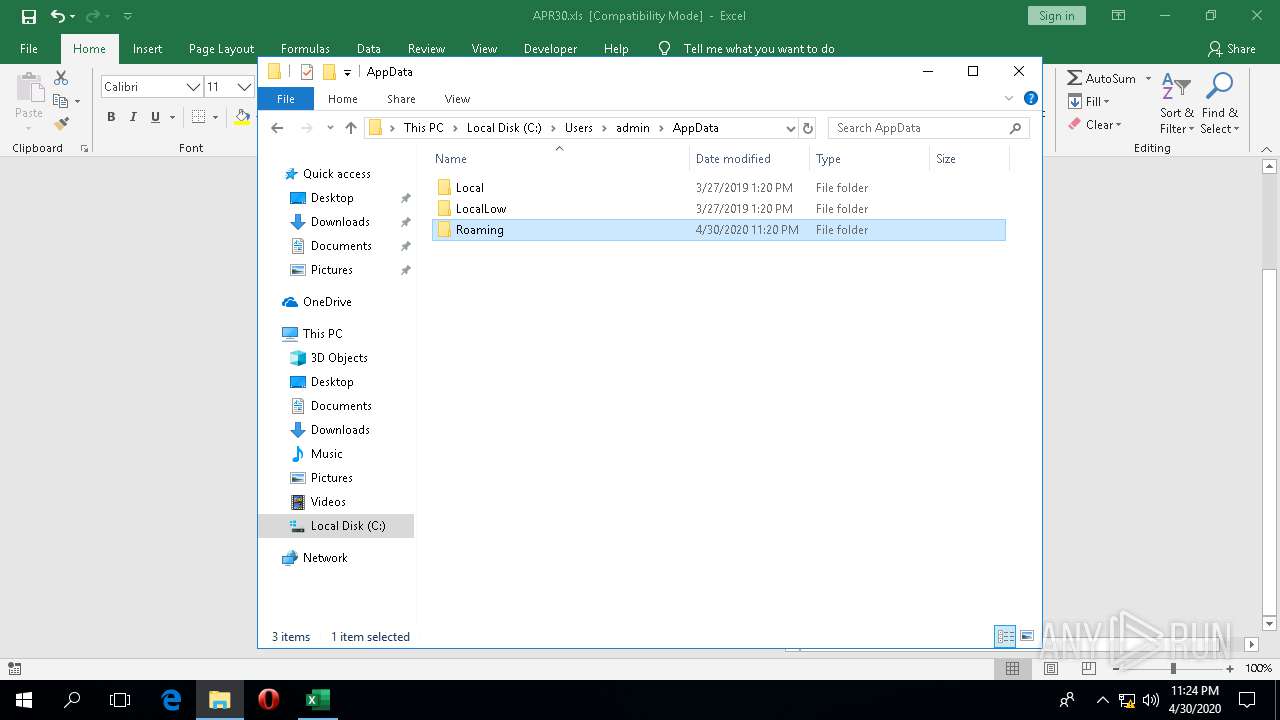Viewport: 1280px width, 720px height.
Task: Open the Calibri font name dropdown
Action: point(193,87)
